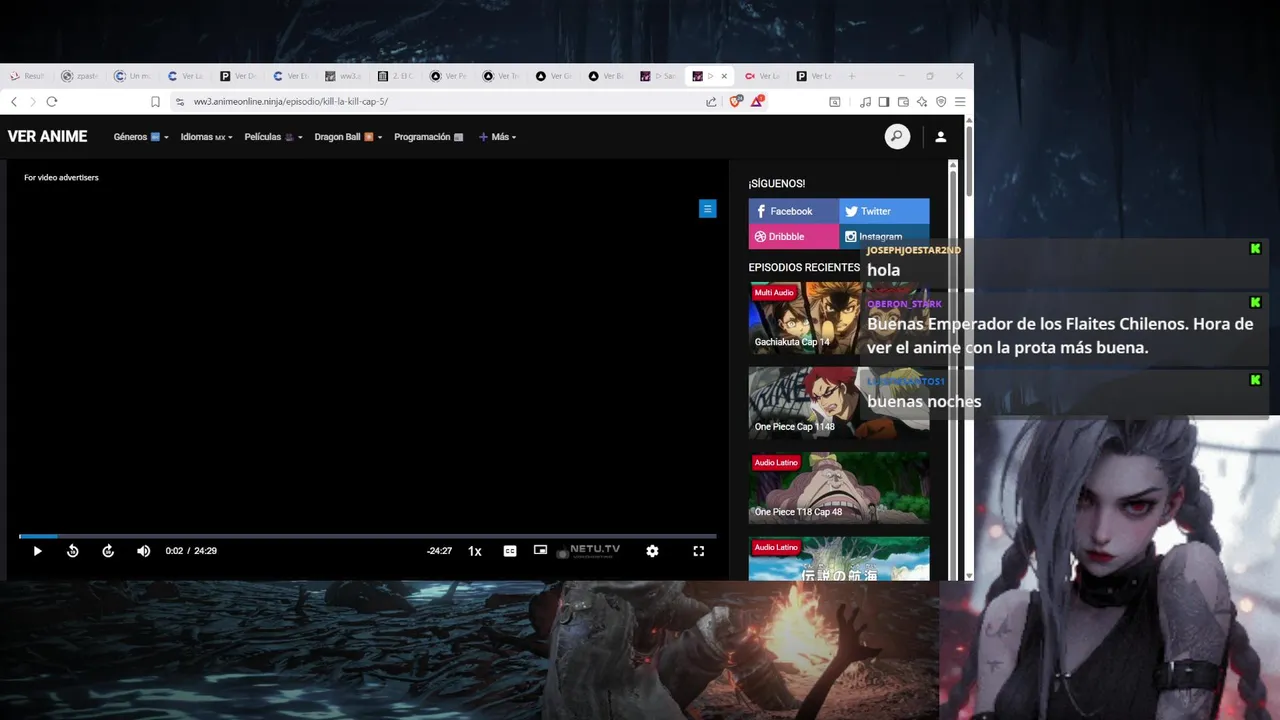
Task: Toggle the browser sidebar panel
Action: click(x=884, y=101)
